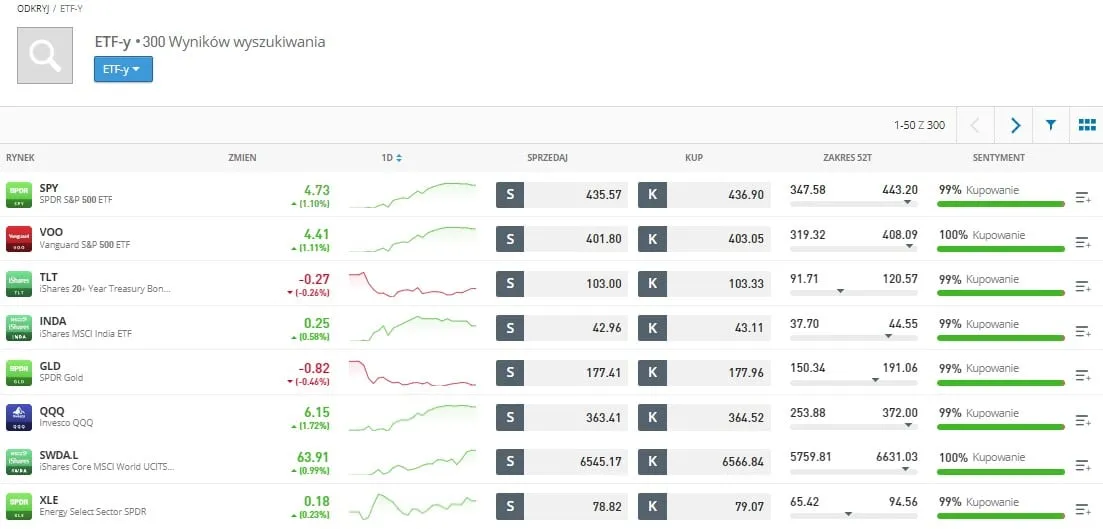Open the filter funnel icon
The width and height of the screenshot is (1103, 529).
1051,125
